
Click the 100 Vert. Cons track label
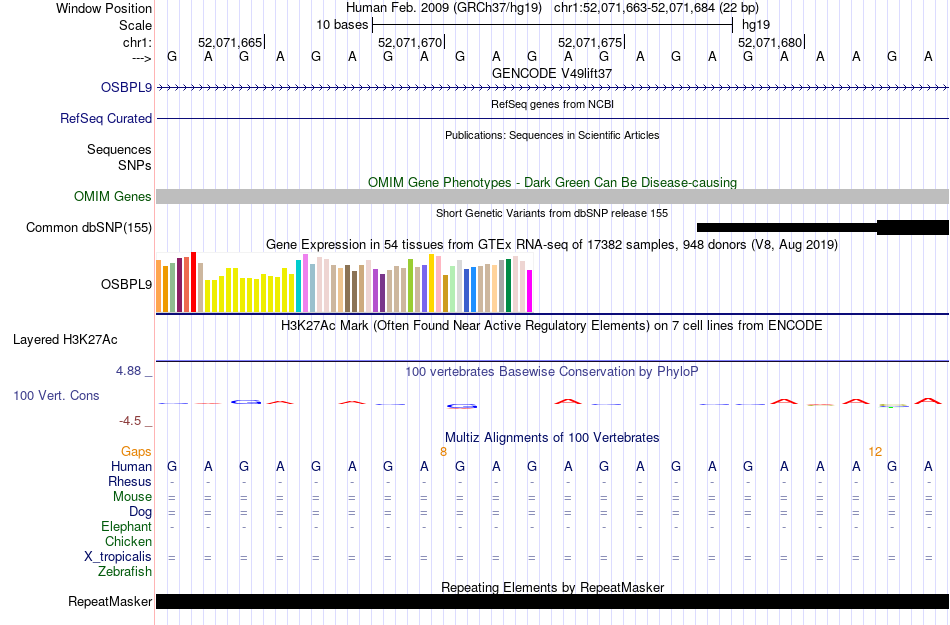tap(56, 395)
